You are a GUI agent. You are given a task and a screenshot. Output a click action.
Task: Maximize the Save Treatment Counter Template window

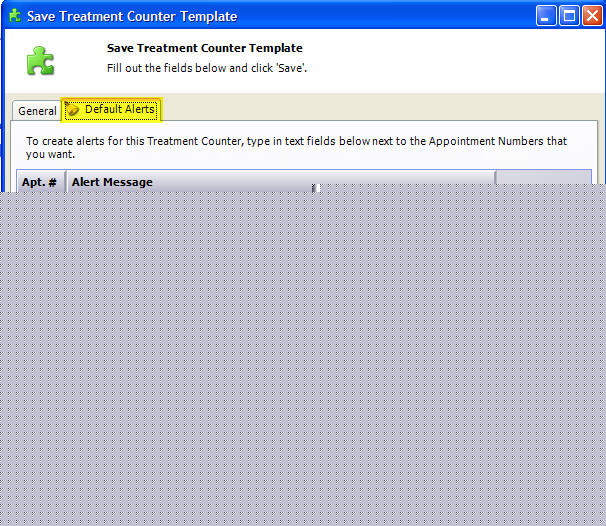click(569, 16)
